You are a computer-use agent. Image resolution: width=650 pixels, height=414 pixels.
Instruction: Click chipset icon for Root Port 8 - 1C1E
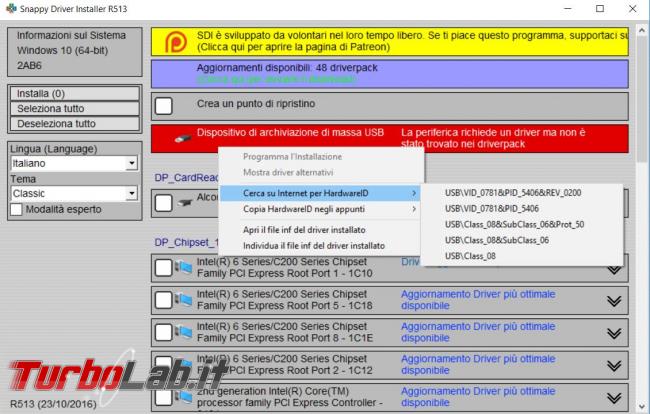pyautogui.click(x=183, y=332)
